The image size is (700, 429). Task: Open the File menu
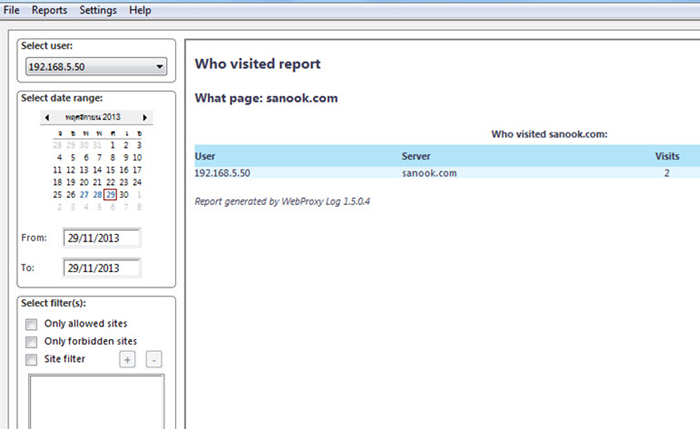pyautogui.click(x=12, y=10)
